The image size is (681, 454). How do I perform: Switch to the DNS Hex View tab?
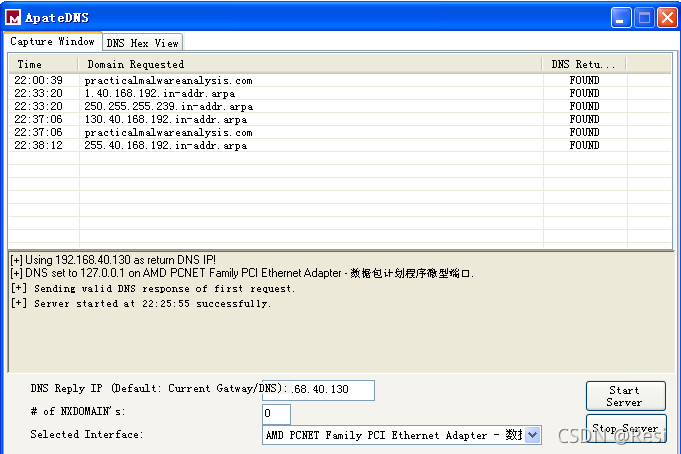point(142,43)
